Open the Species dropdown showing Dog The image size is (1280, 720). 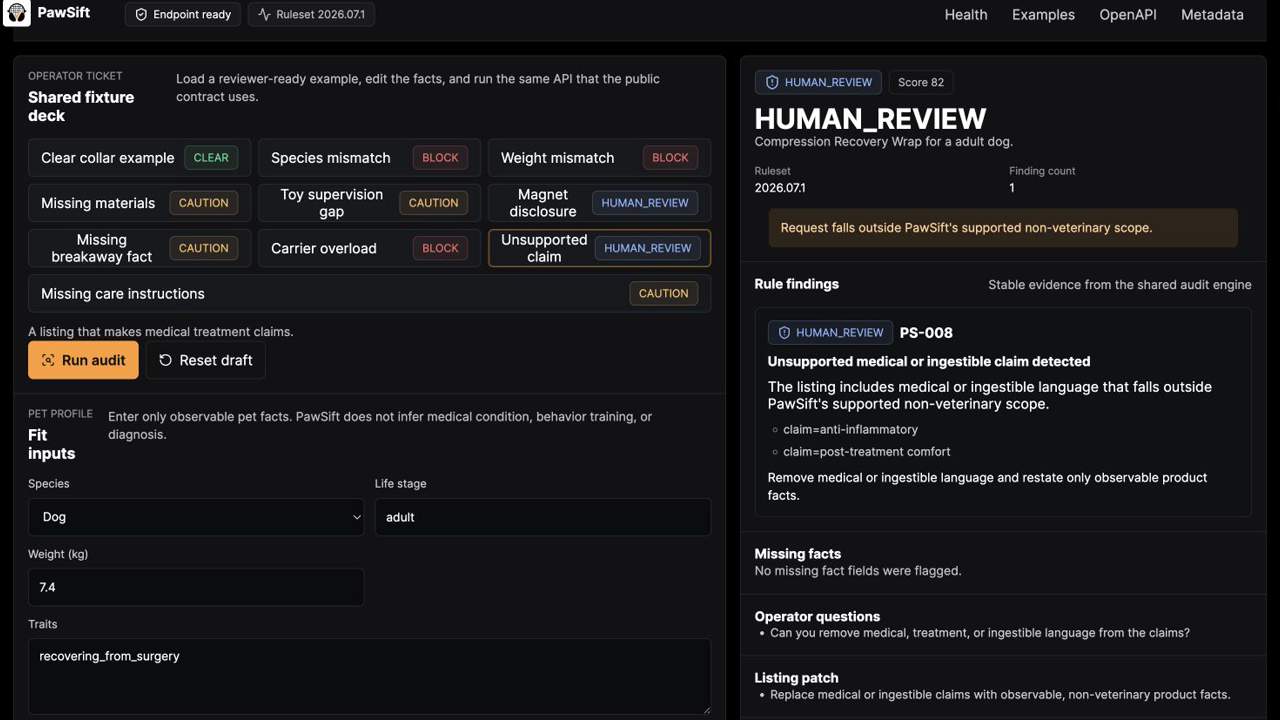click(x=196, y=517)
